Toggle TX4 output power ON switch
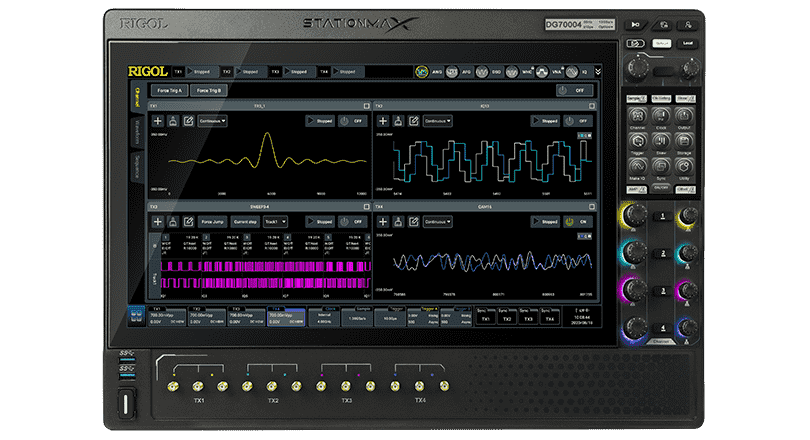The image size is (810, 440). coord(576,222)
